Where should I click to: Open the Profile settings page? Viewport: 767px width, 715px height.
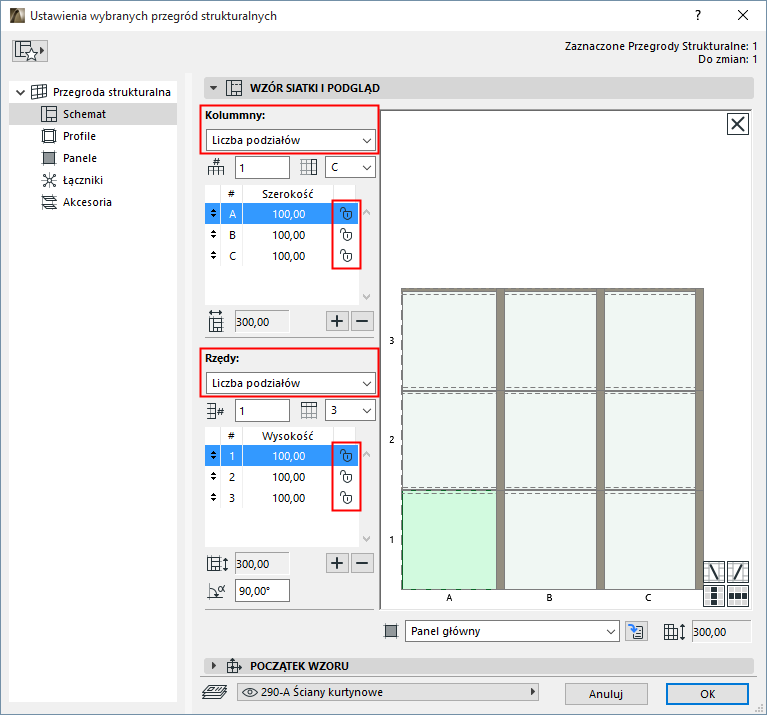(x=79, y=136)
